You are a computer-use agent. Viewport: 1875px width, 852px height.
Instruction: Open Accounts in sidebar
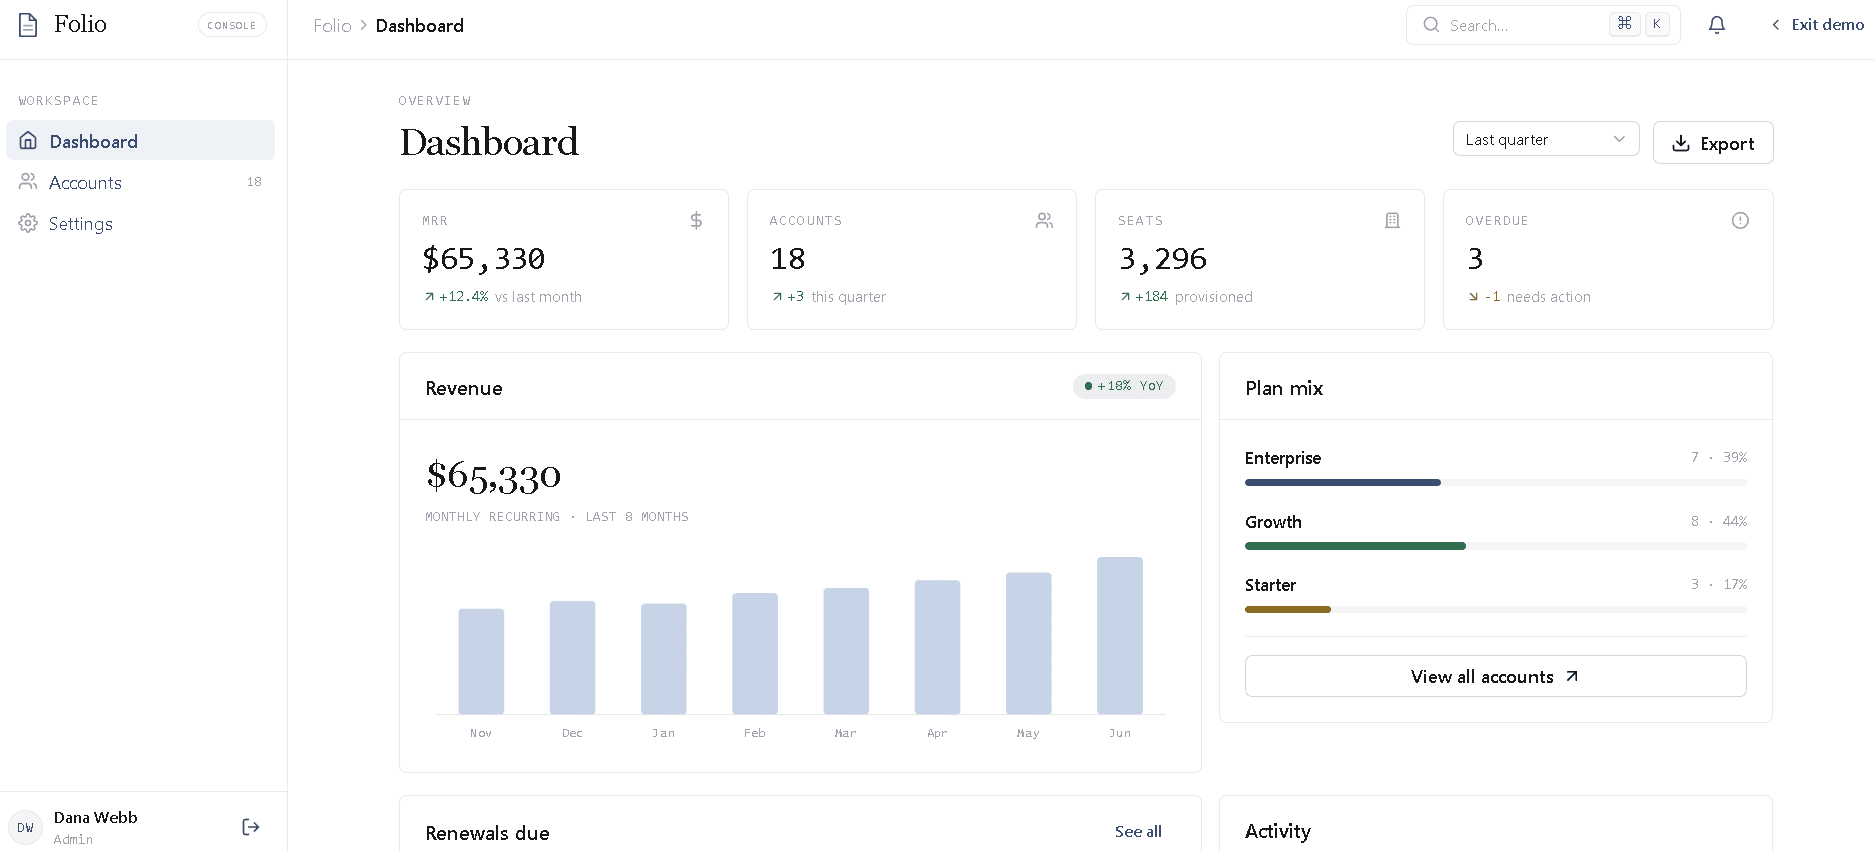[141, 182]
